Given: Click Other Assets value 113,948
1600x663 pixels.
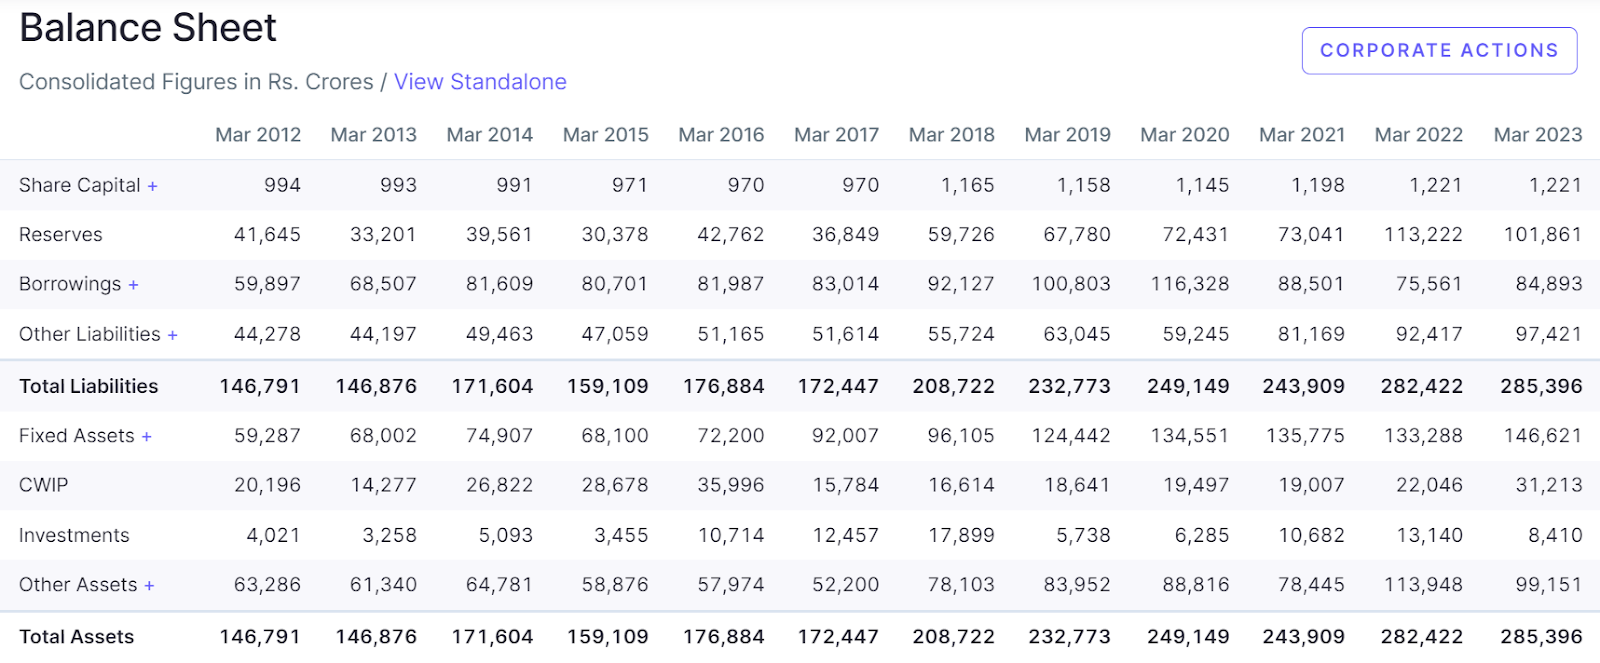Looking at the screenshot, I should (1423, 584).
